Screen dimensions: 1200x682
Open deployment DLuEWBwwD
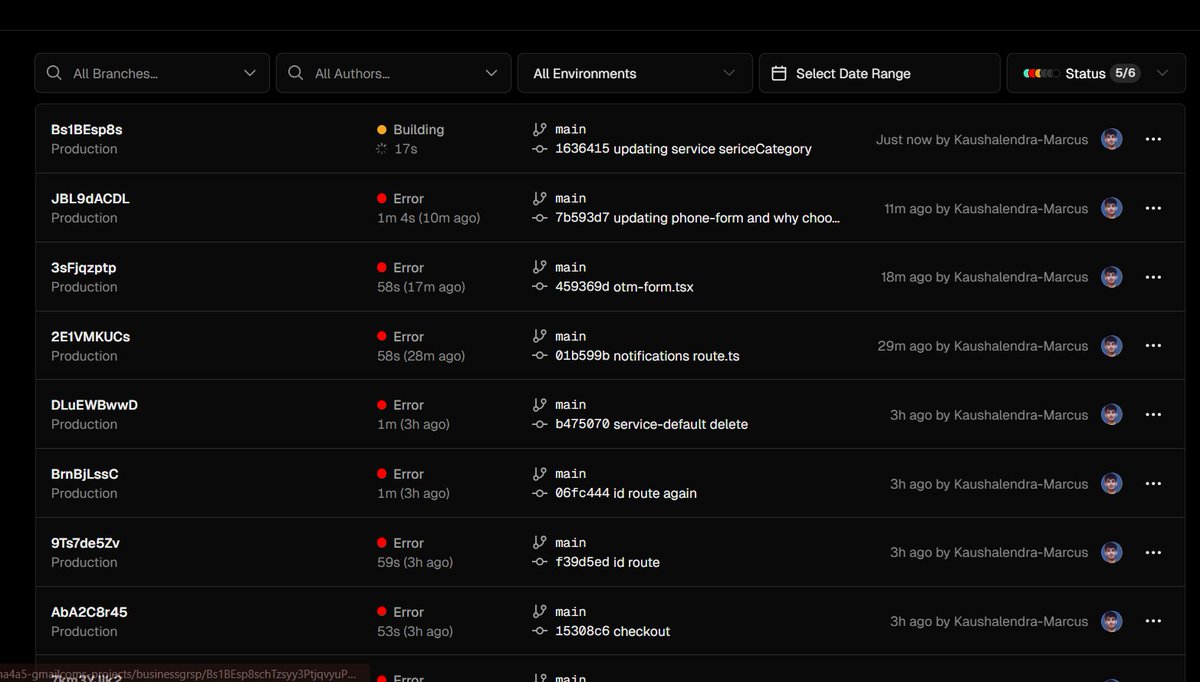[94, 405]
